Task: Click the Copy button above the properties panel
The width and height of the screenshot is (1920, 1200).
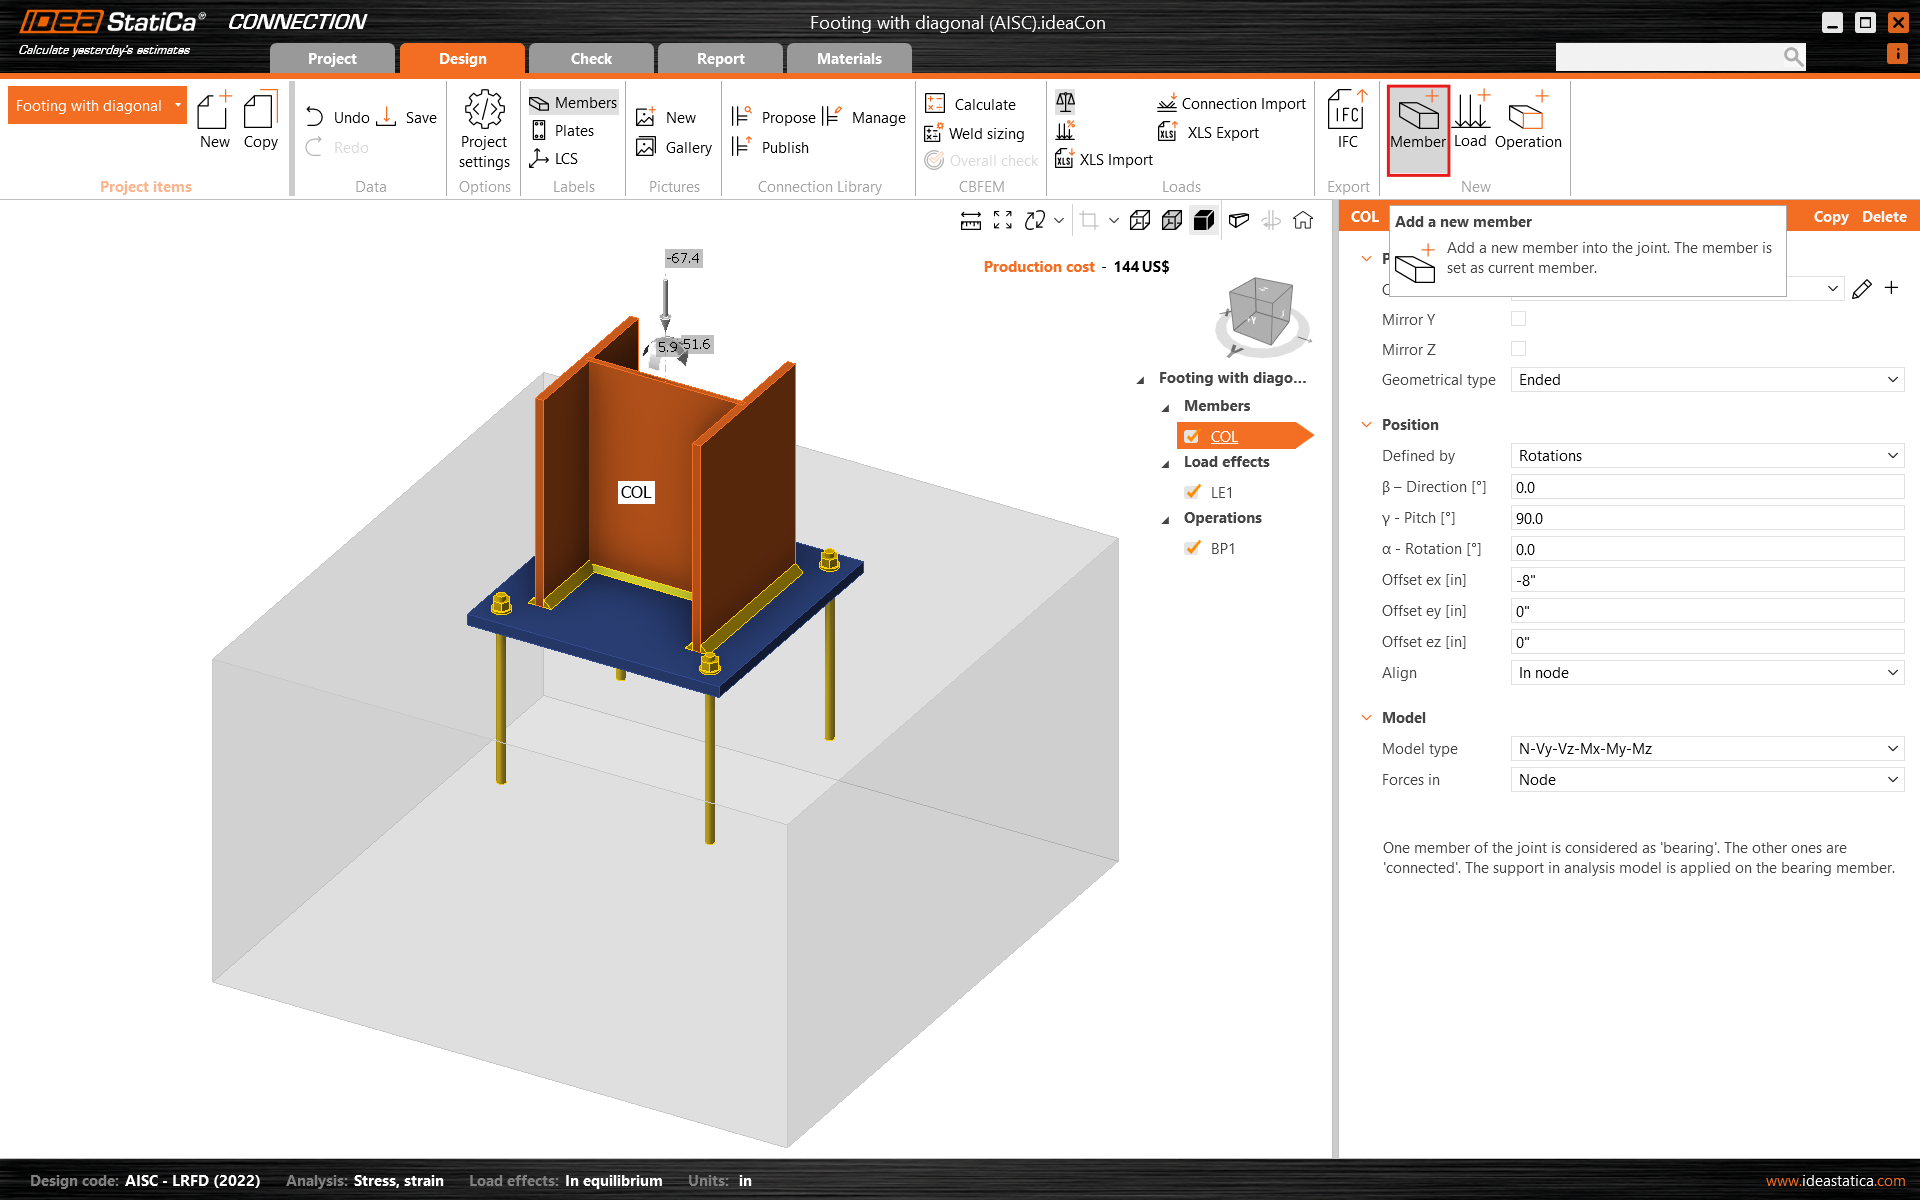Action: [x=1830, y=216]
